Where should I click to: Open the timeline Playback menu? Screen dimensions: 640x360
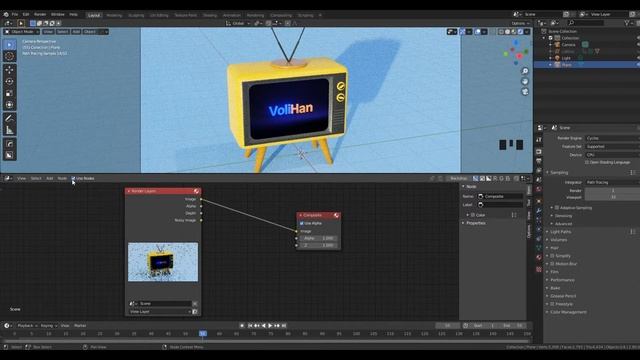(27, 326)
